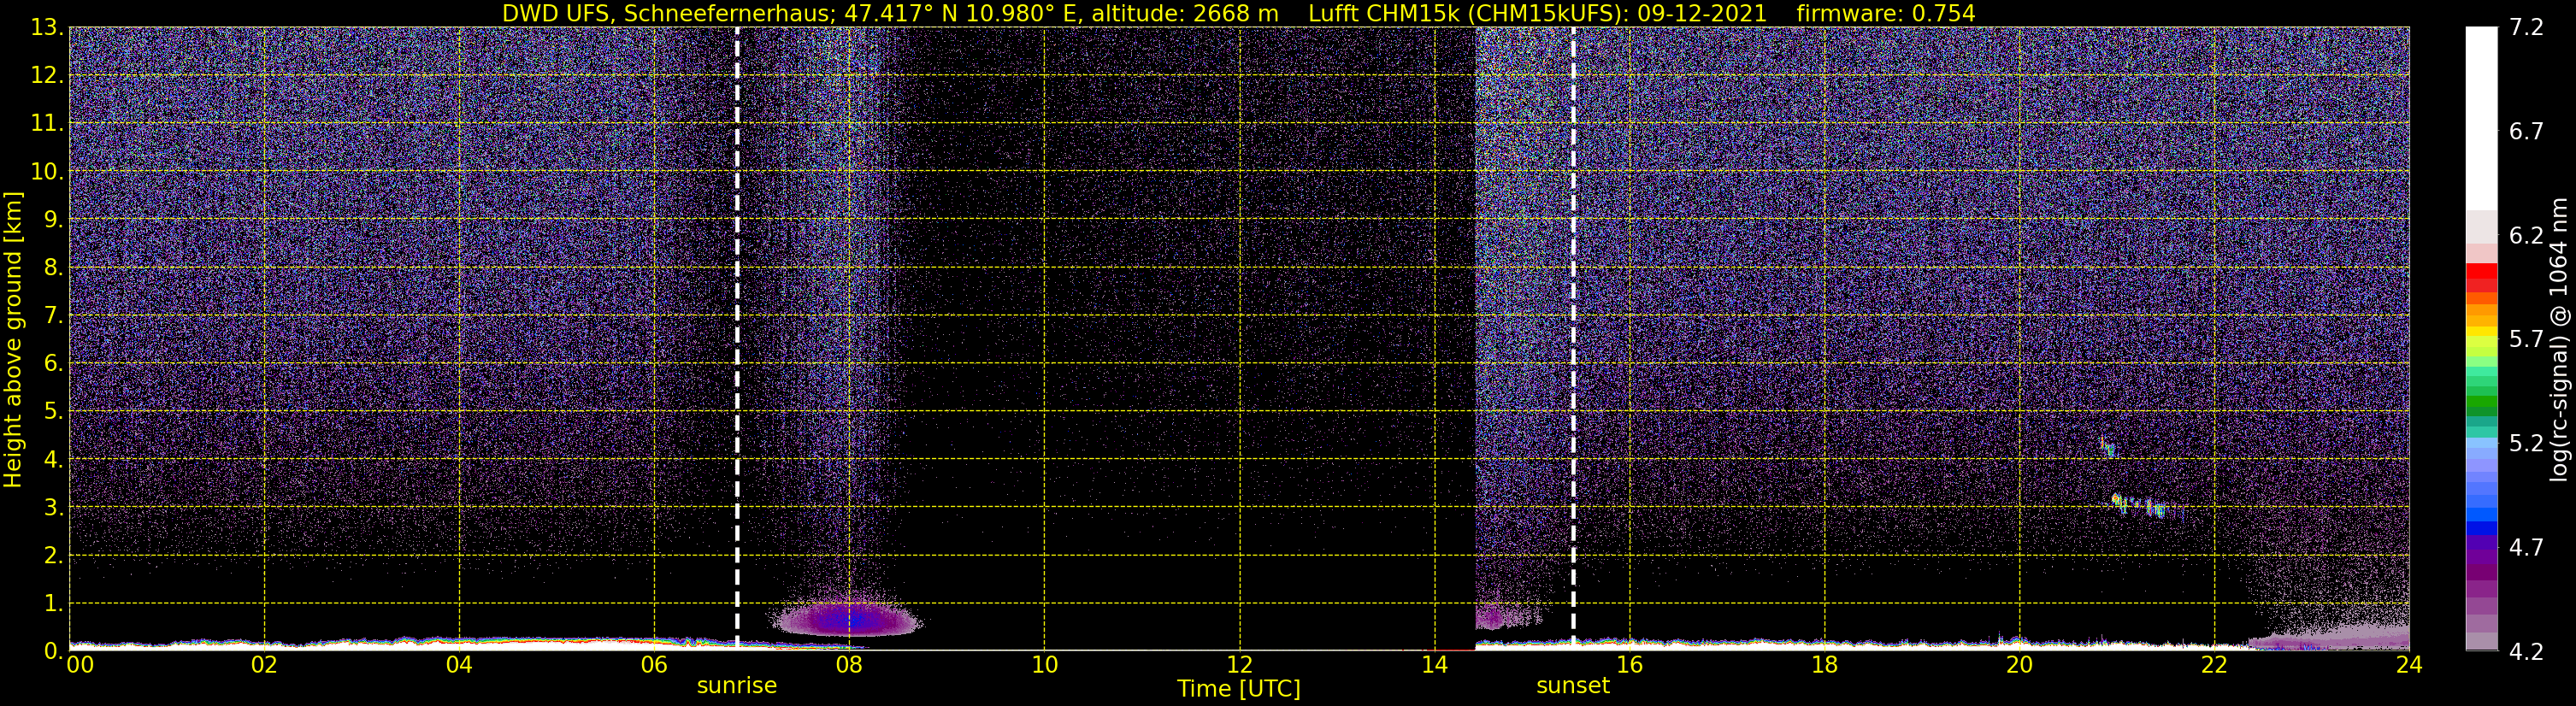The image size is (2576, 706).
Task: Click the colorbar tick label "5.7"
Action: (x=2526, y=339)
